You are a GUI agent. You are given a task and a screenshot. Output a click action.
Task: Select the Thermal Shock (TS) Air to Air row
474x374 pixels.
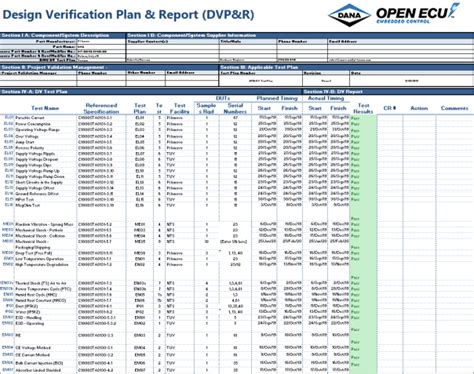click(41, 283)
